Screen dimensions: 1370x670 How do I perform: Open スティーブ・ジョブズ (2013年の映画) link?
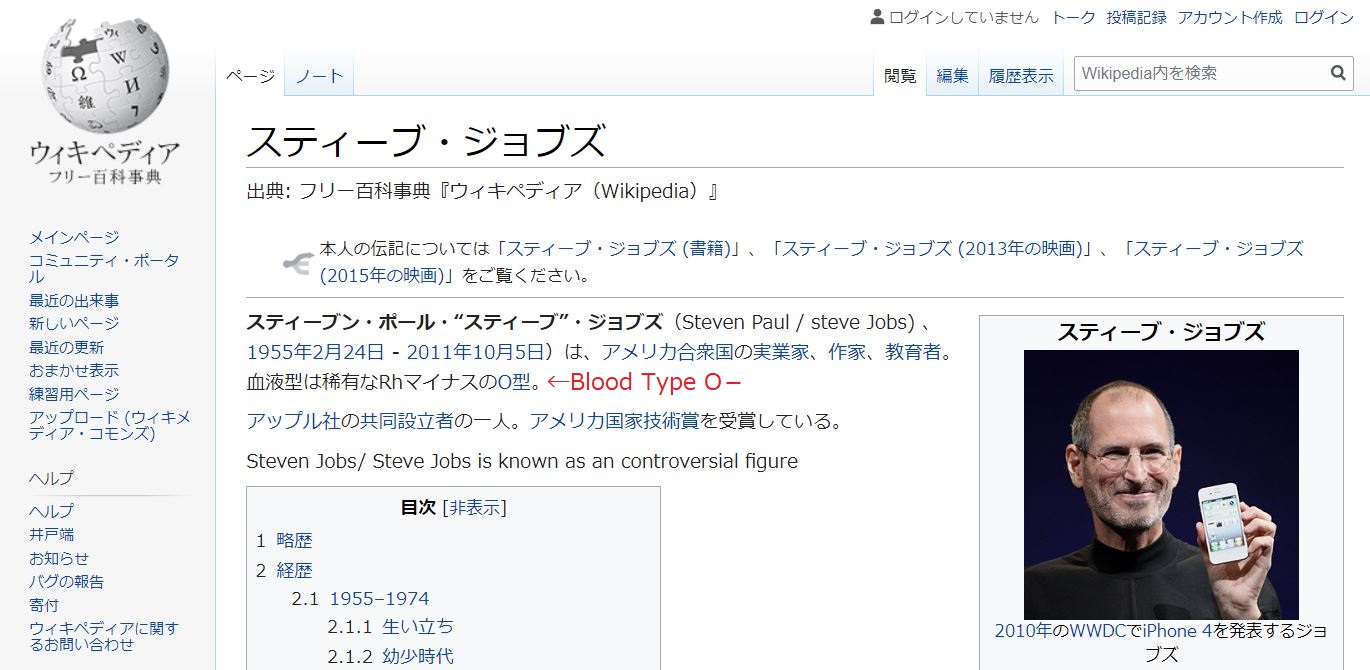933,248
